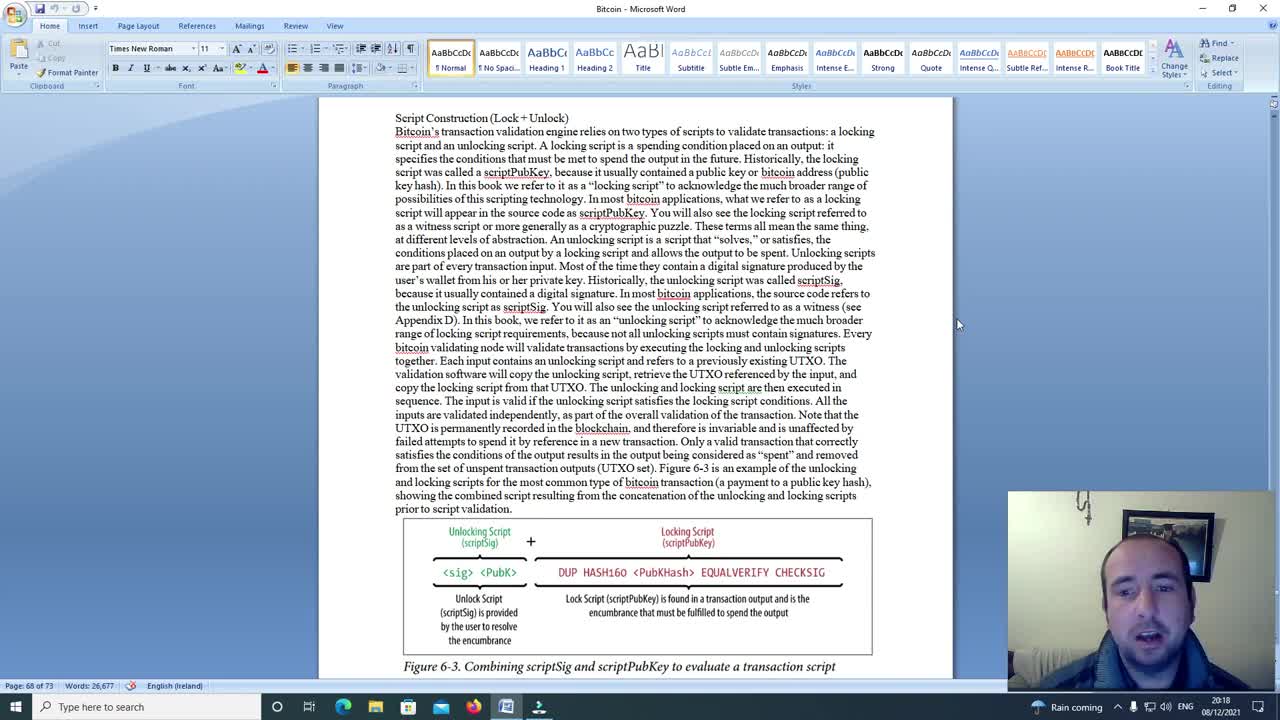Switch to the Insert tab
1280x720 pixels.
pos(88,26)
